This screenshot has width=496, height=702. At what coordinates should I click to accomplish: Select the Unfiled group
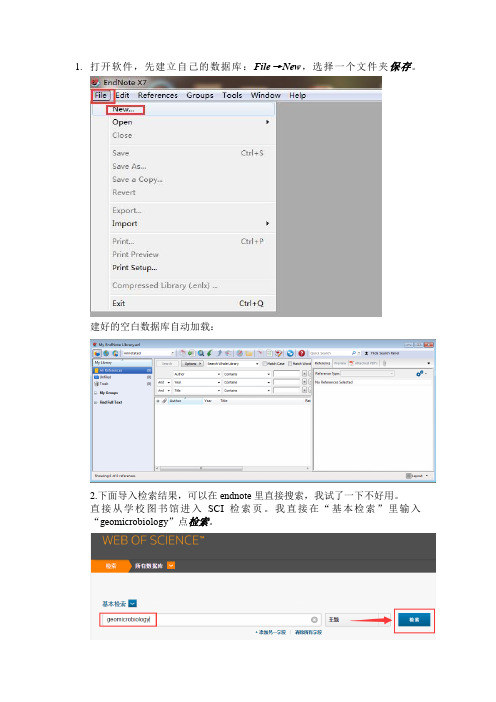coord(122,377)
